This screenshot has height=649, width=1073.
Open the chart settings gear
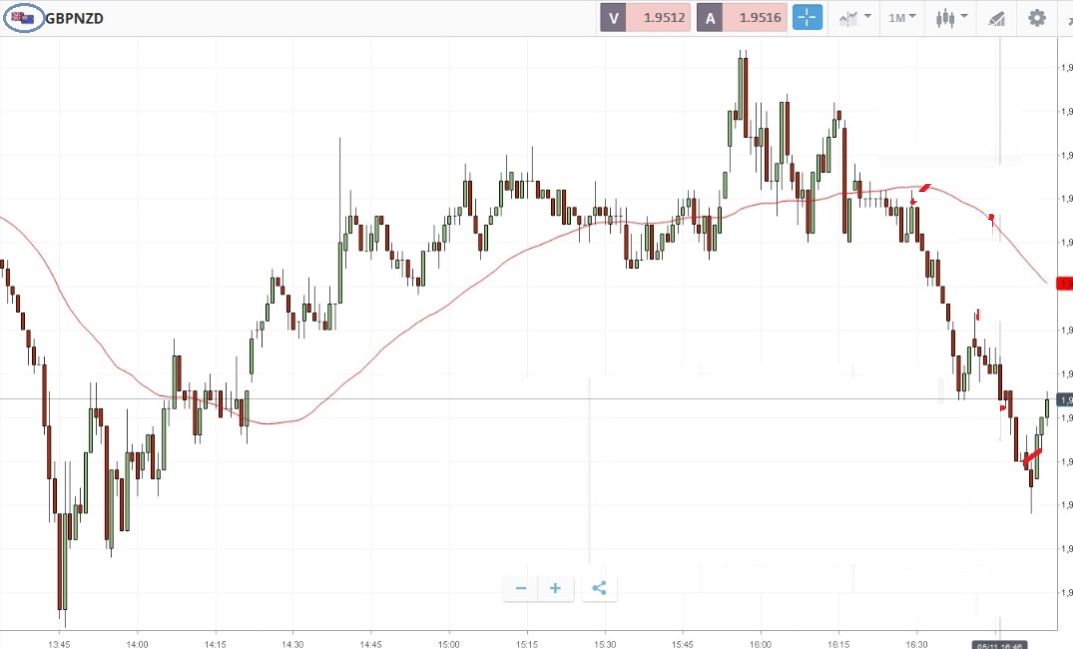[x=1037, y=18]
